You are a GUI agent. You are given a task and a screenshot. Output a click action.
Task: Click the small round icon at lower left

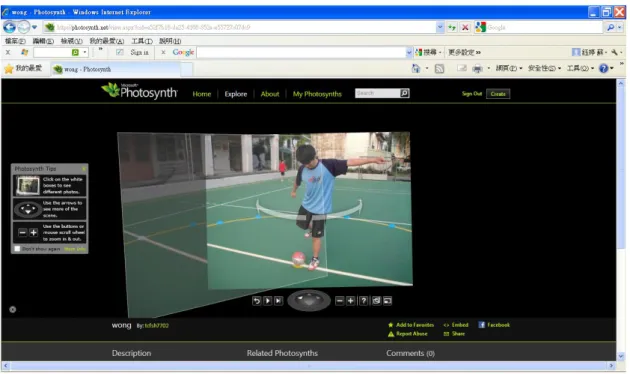[x=12, y=309]
